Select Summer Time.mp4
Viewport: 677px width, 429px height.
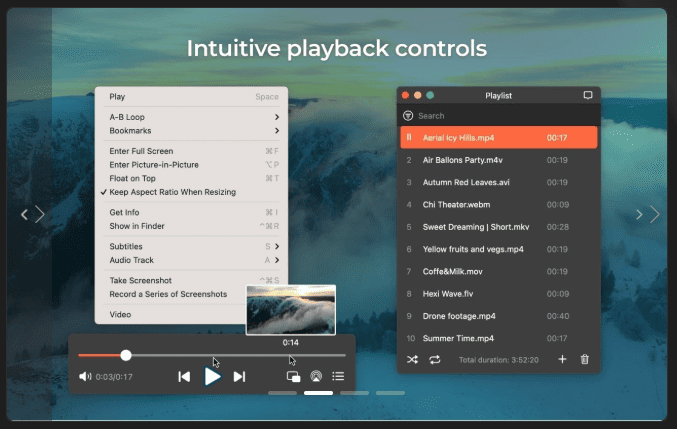[x=499, y=338]
